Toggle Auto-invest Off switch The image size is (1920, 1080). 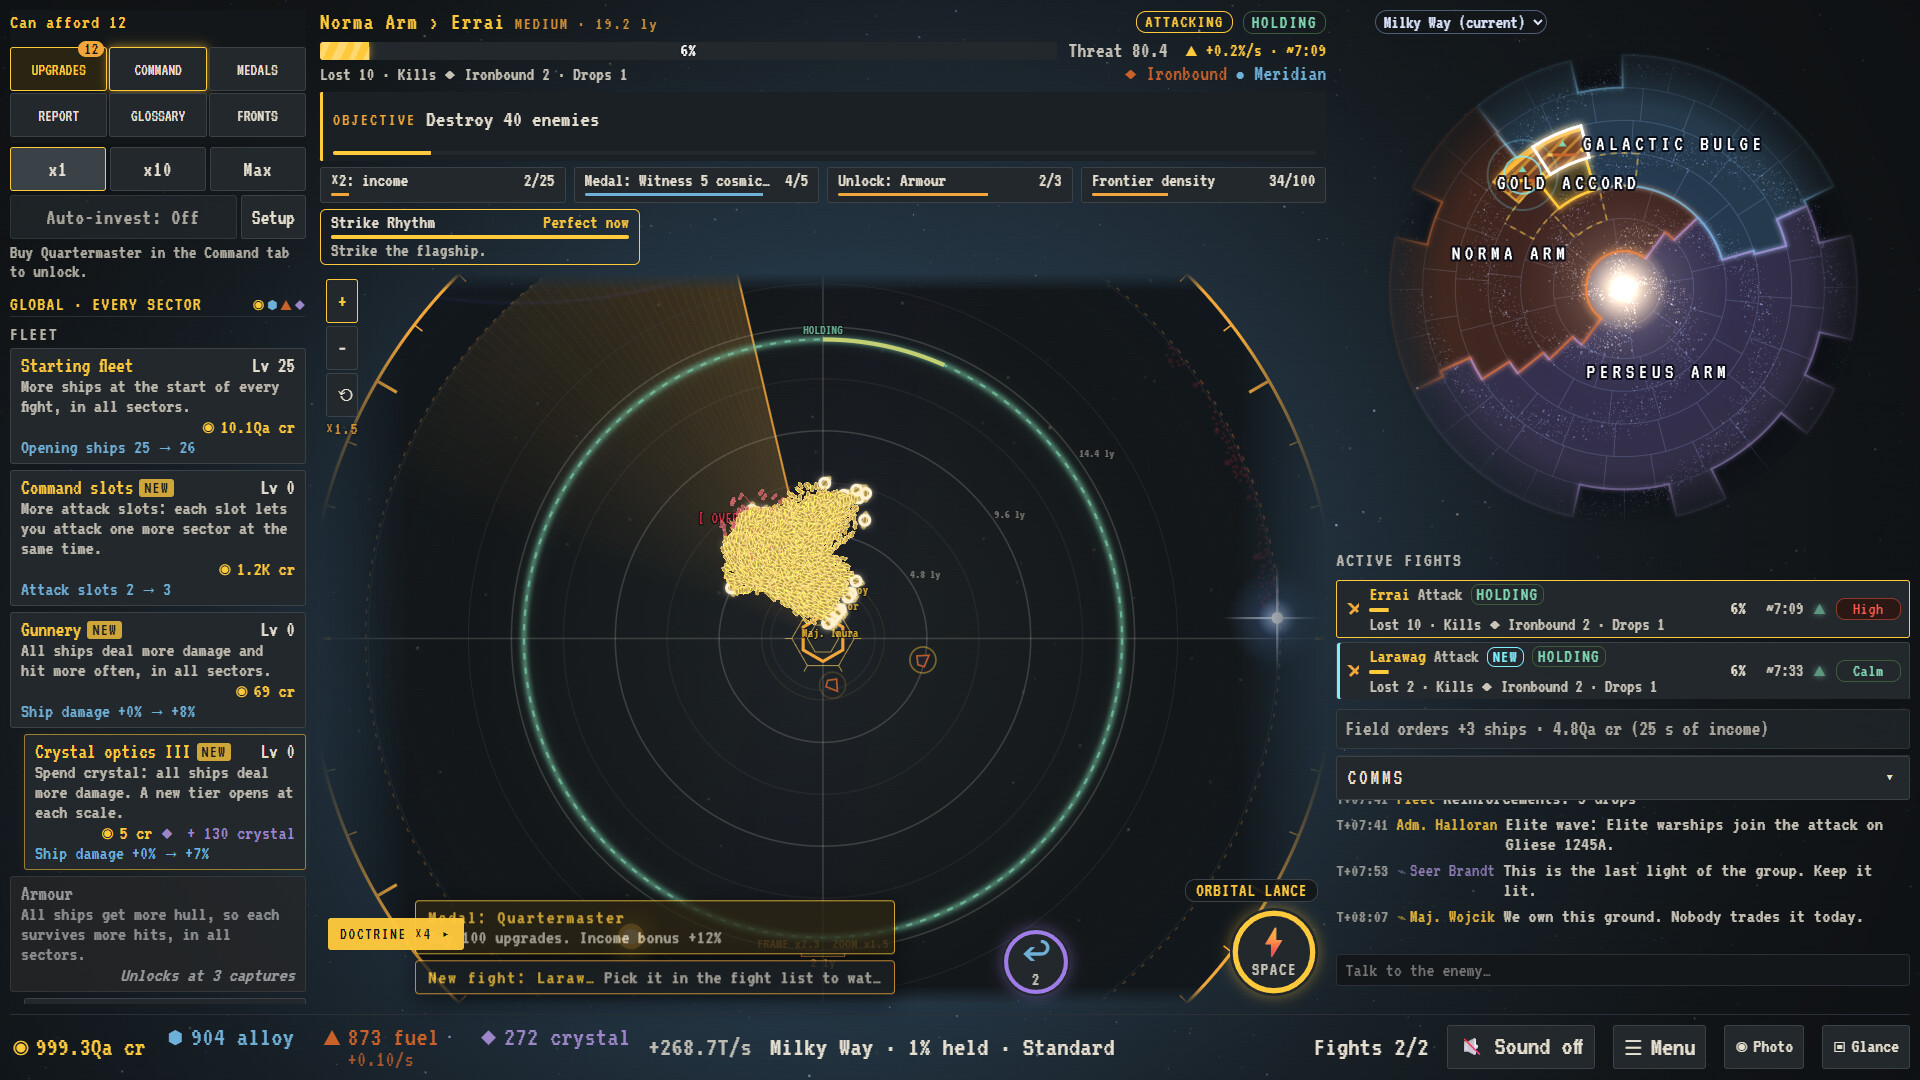(x=123, y=218)
